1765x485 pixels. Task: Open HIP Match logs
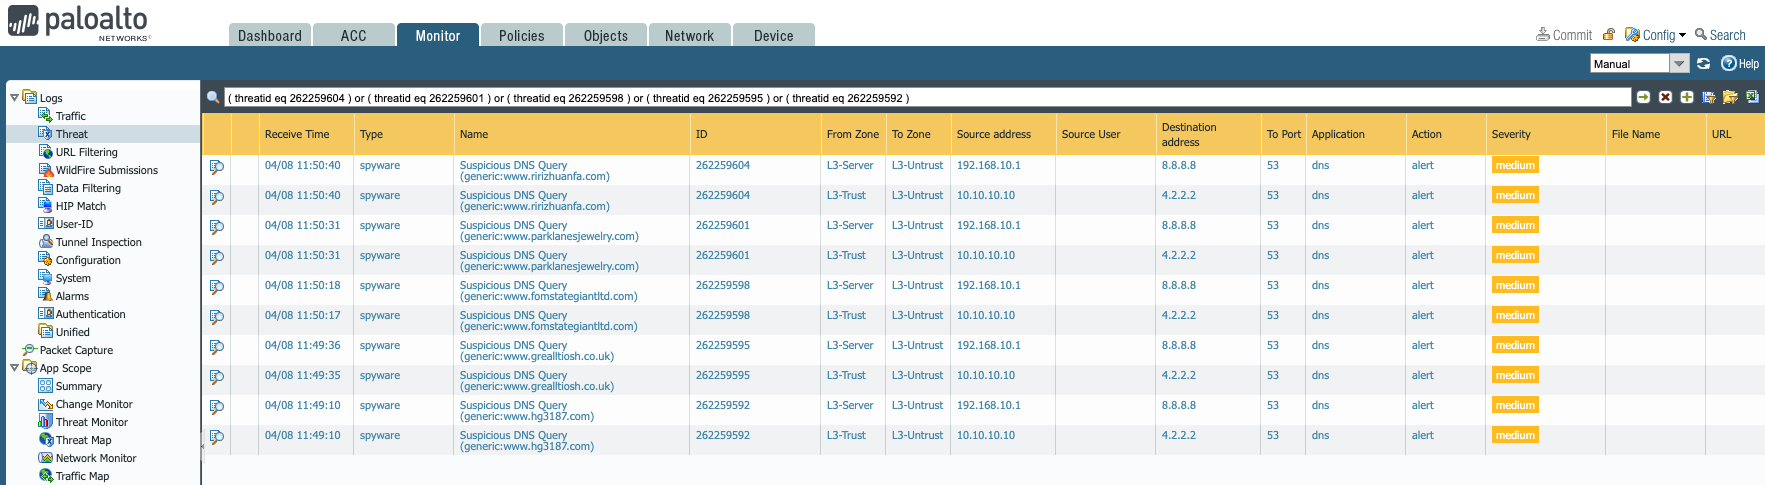pyautogui.click(x=80, y=206)
